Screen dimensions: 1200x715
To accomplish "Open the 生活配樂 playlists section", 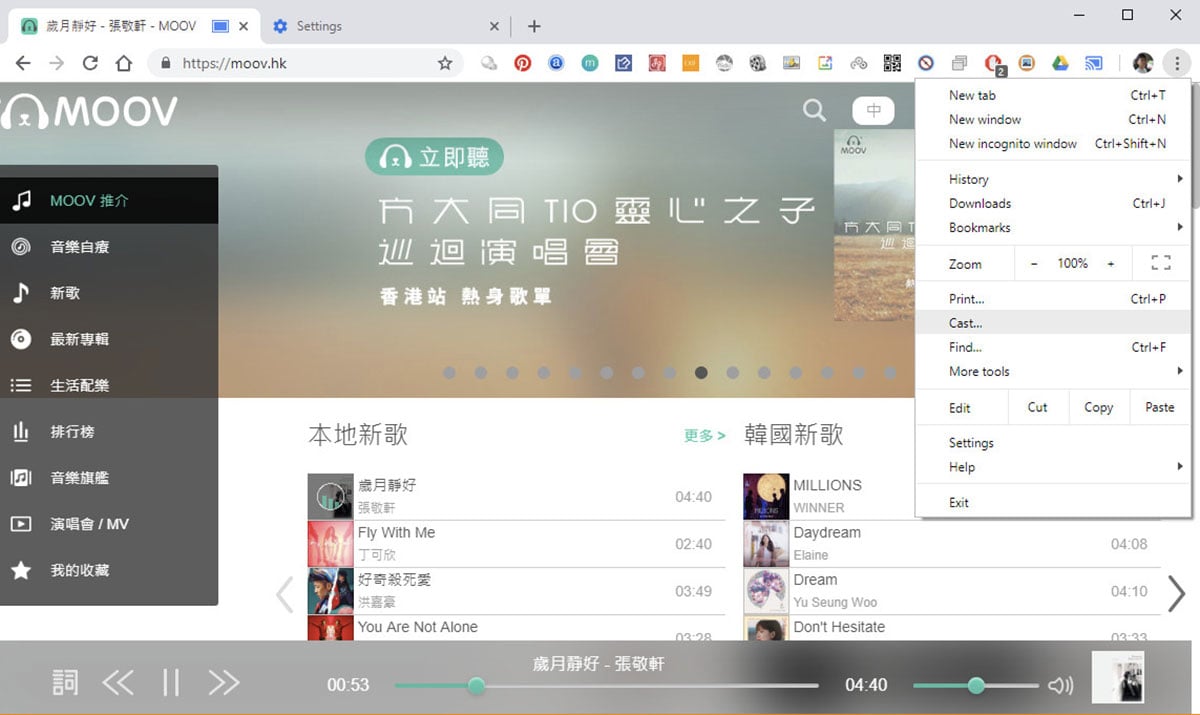I will pos(109,385).
